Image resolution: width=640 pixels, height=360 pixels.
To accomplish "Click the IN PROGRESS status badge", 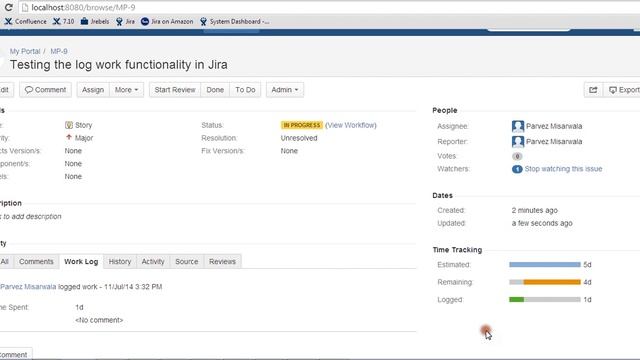I will point(302,125).
